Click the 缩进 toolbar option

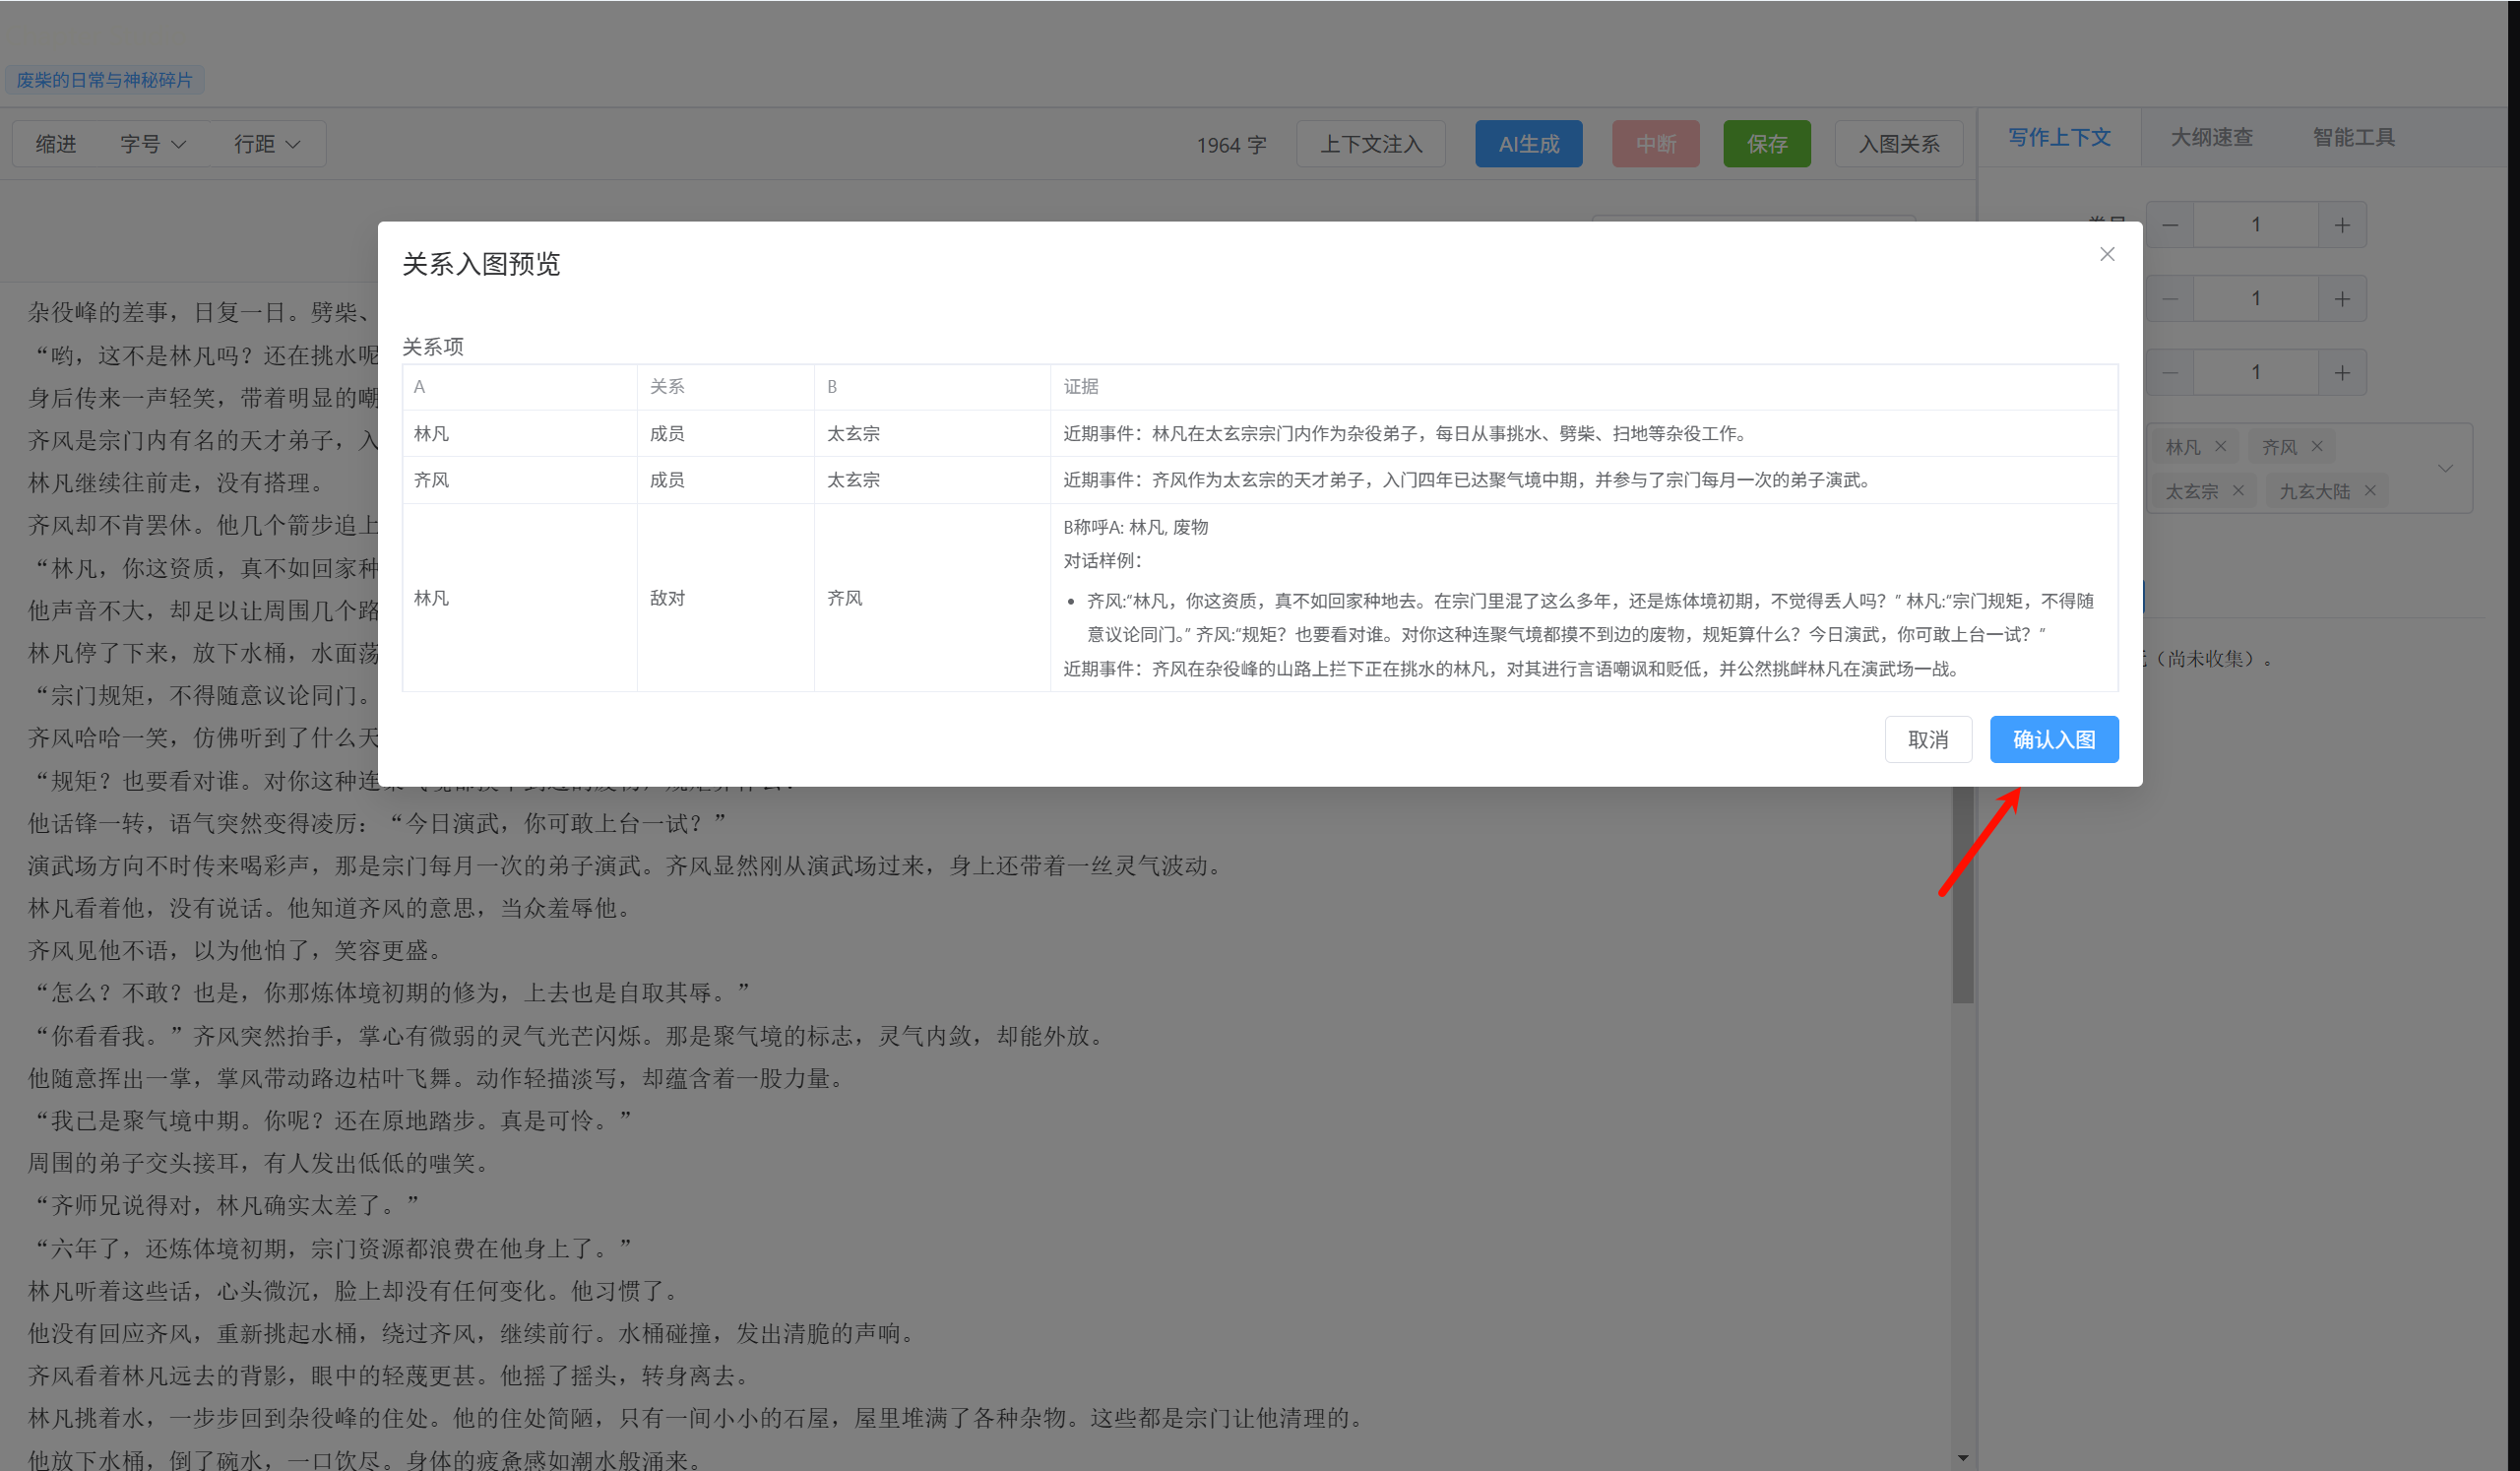56,144
